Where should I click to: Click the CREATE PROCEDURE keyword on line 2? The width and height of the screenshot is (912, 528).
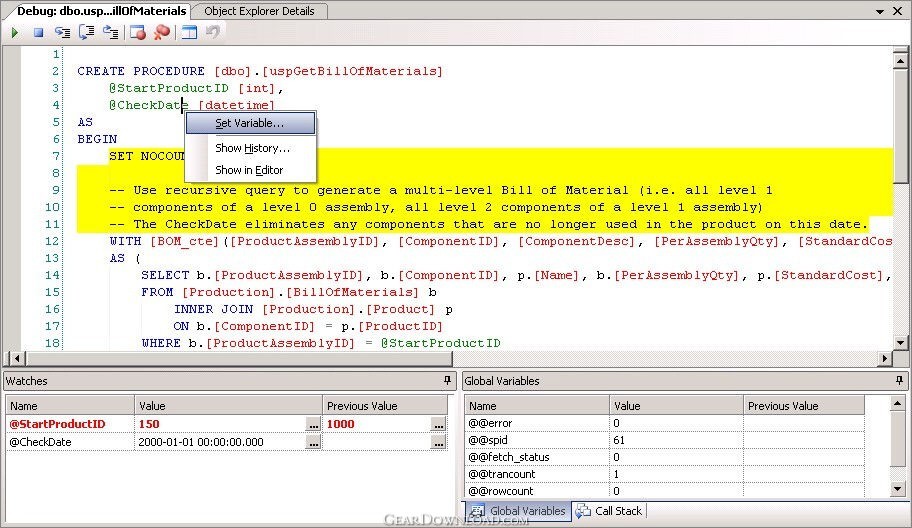[141, 71]
